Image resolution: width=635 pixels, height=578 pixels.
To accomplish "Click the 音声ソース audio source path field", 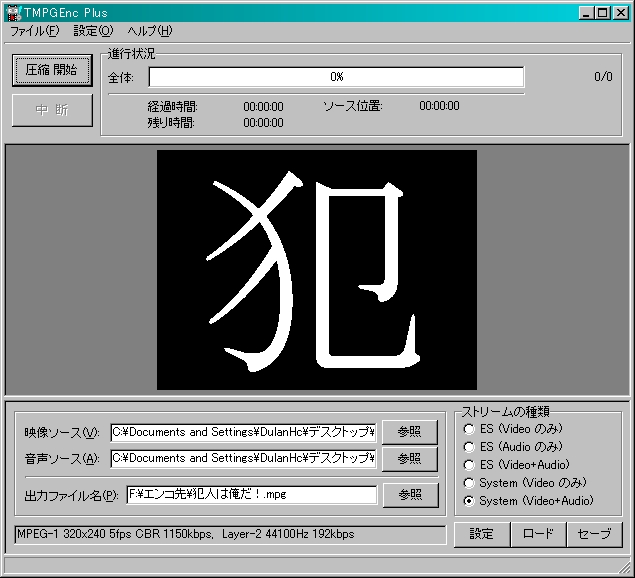I will (x=243, y=459).
